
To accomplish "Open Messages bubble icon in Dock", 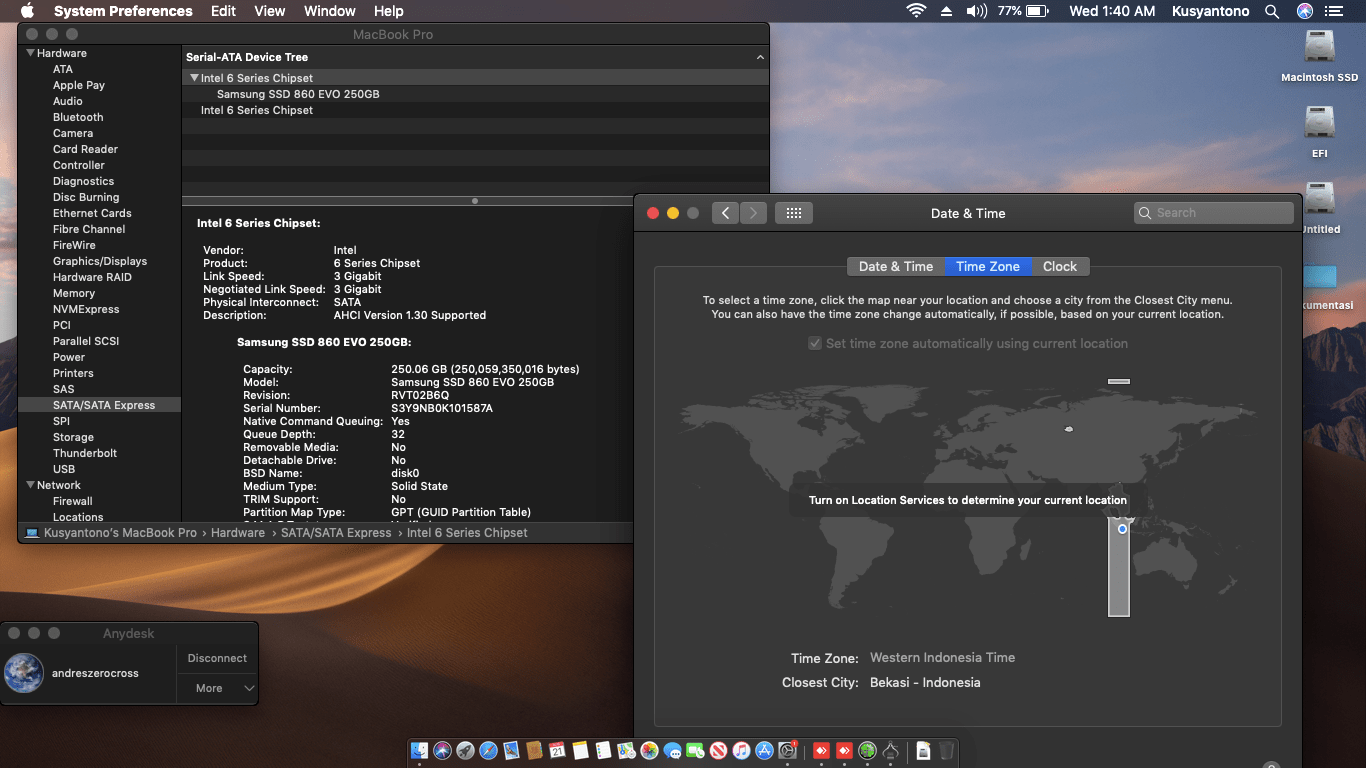I will pos(672,750).
